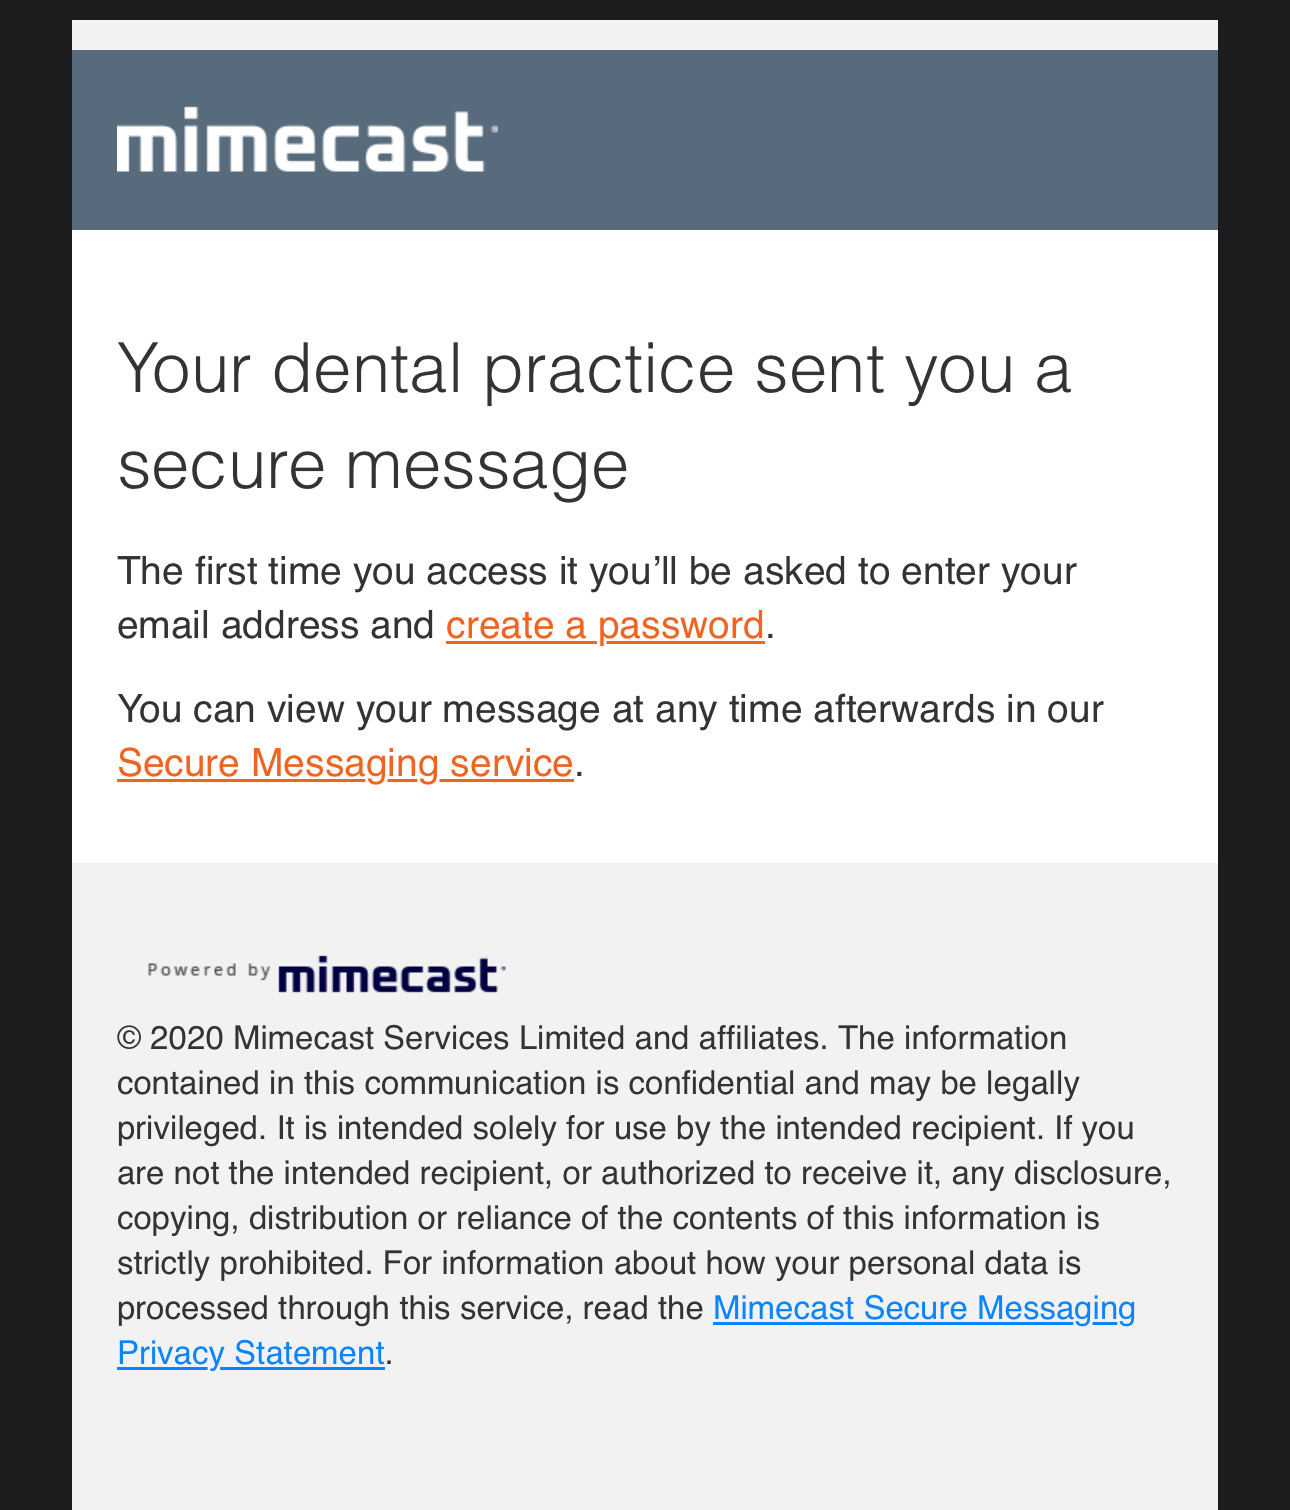The height and width of the screenshot is (1510, 1290).
Task: Open the Secure Messaging service link
Action: 344,763
